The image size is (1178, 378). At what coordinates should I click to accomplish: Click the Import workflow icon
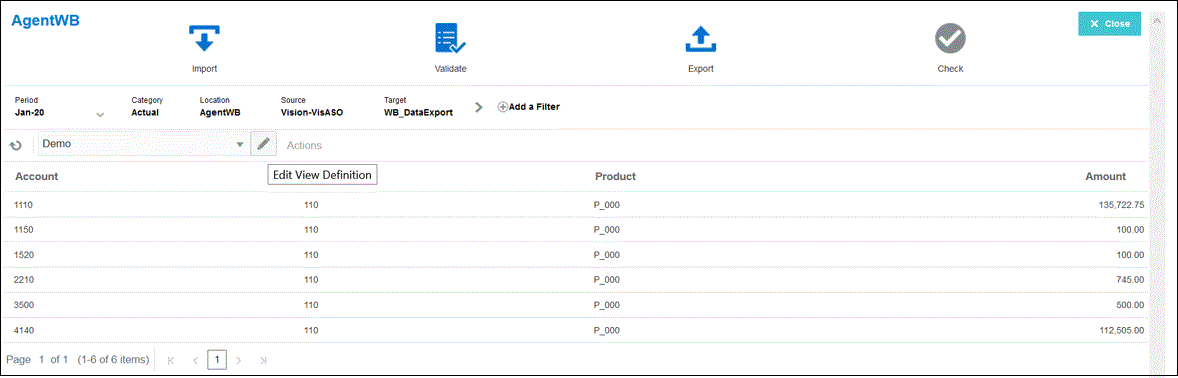204,39
